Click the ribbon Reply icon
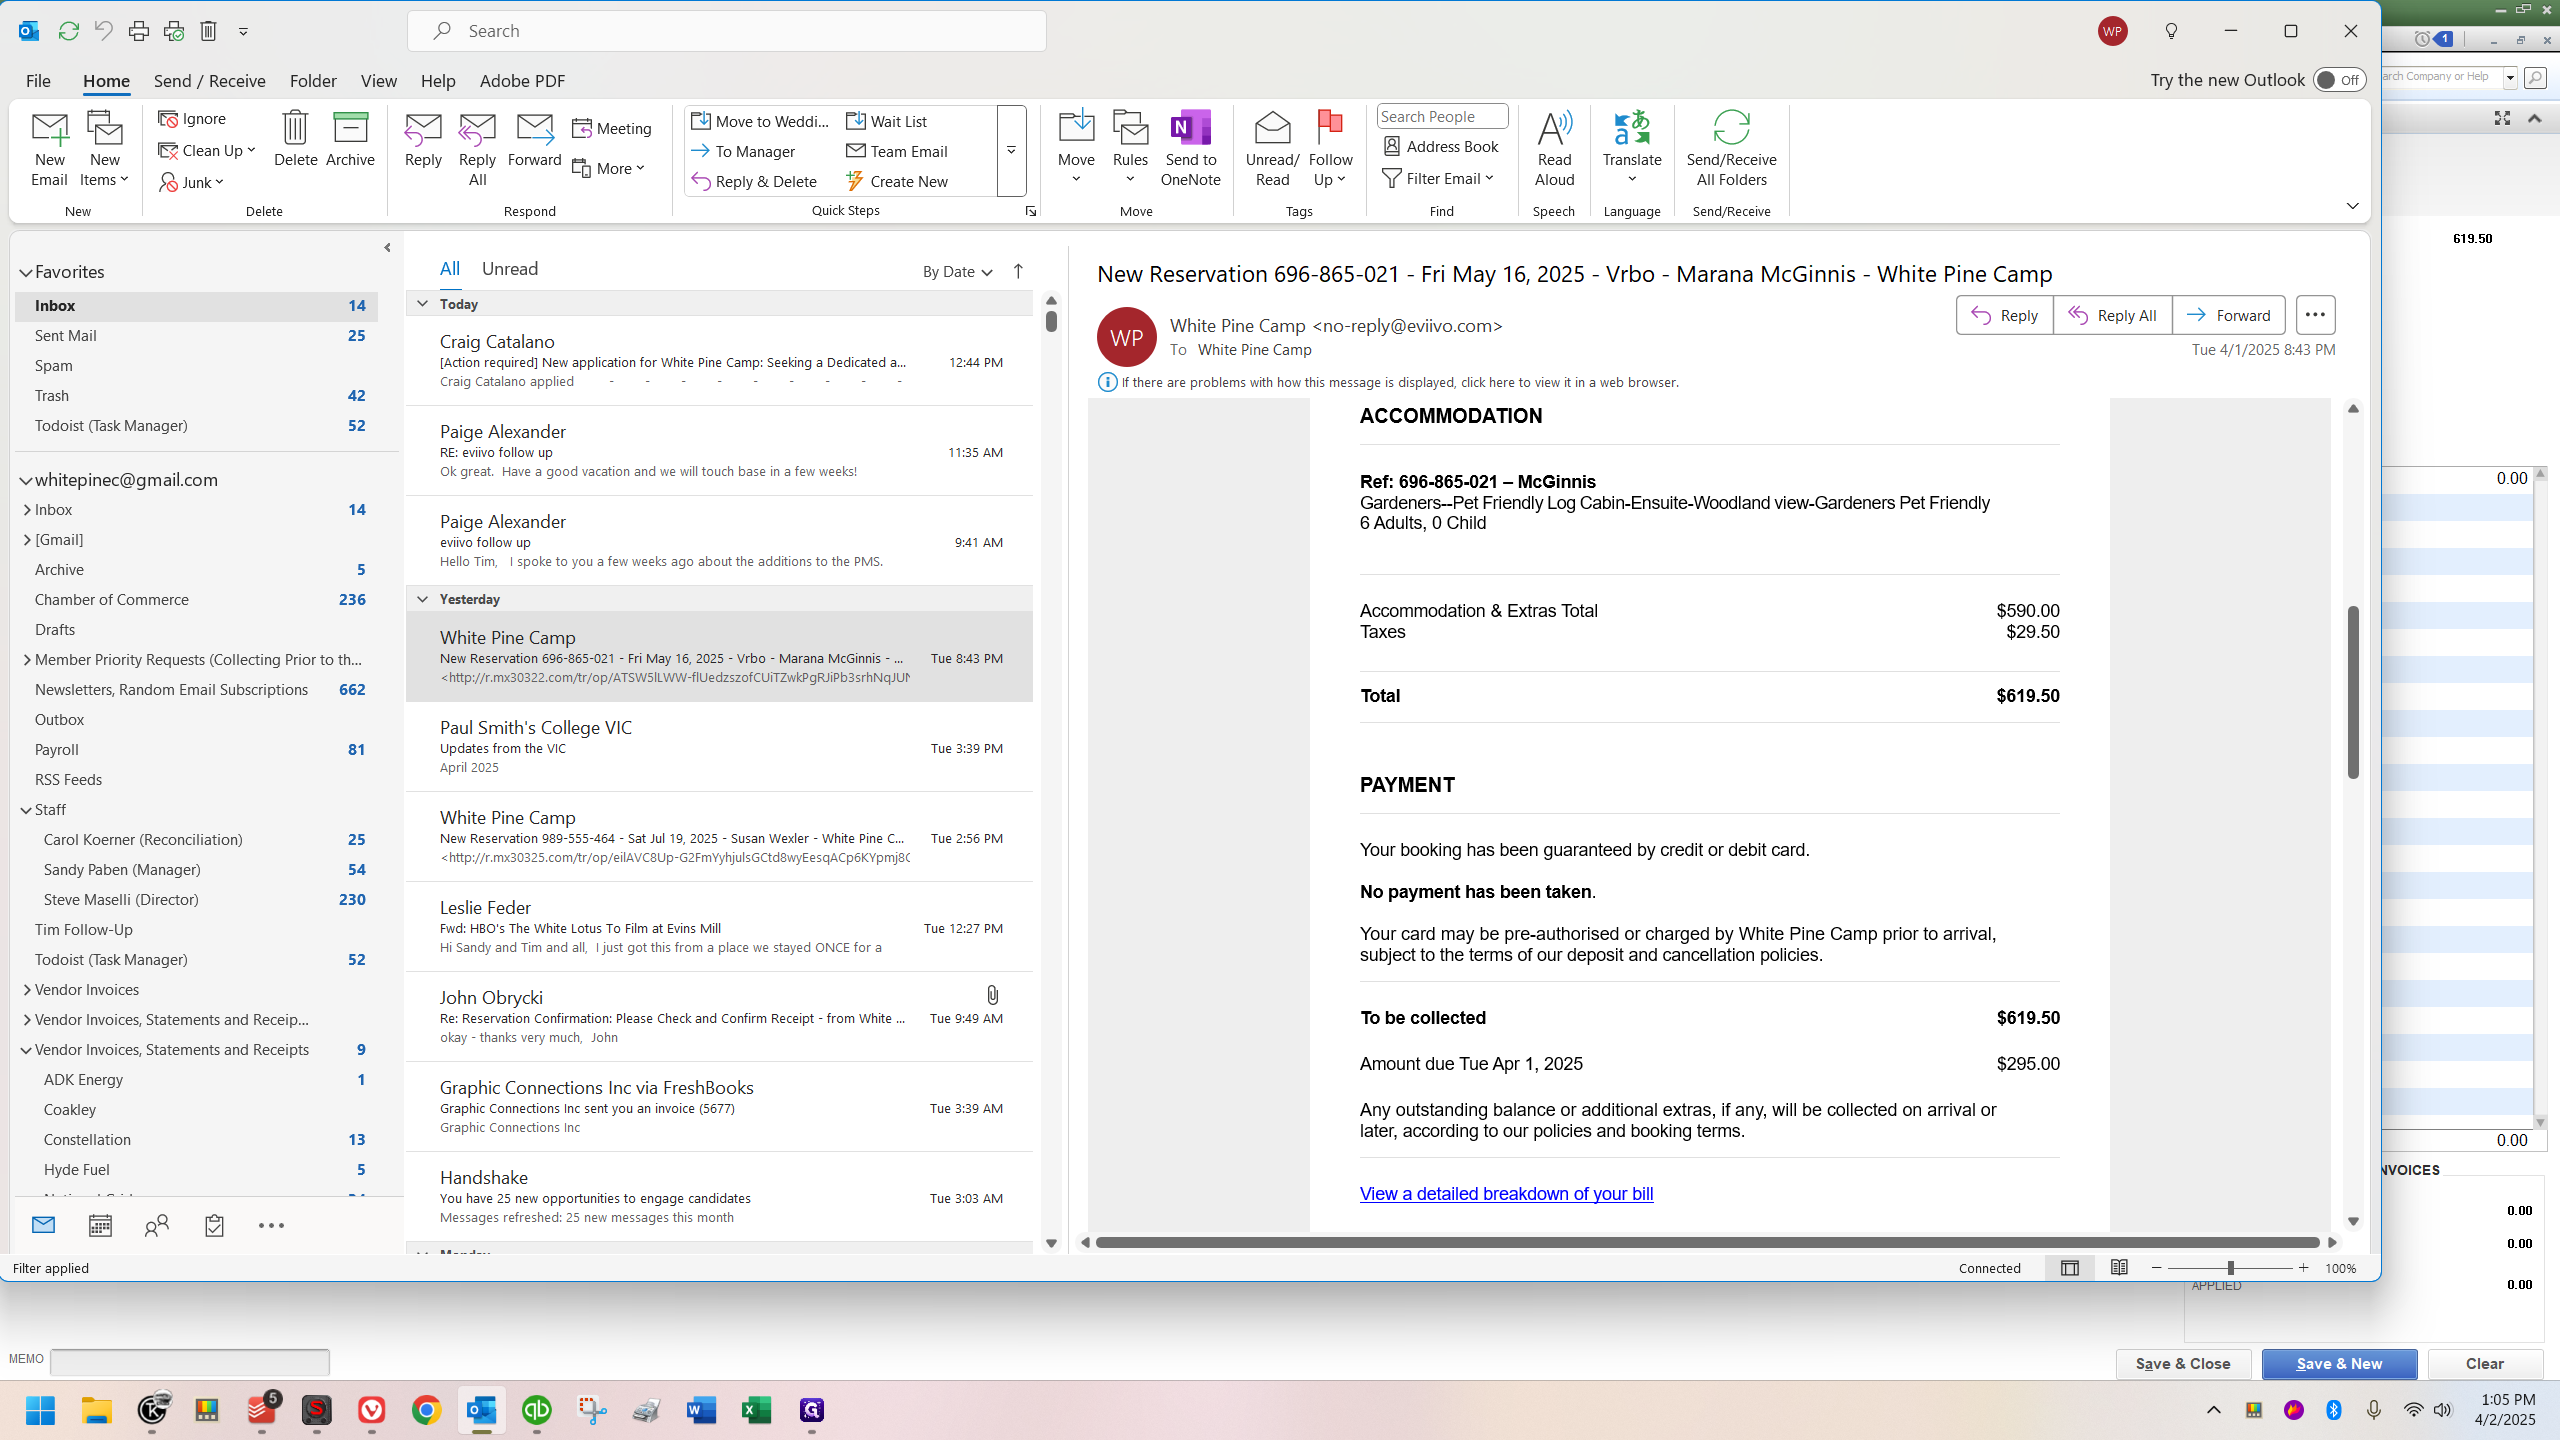The height and width of the screenshot is (1440, 2560). click(423, 140)
